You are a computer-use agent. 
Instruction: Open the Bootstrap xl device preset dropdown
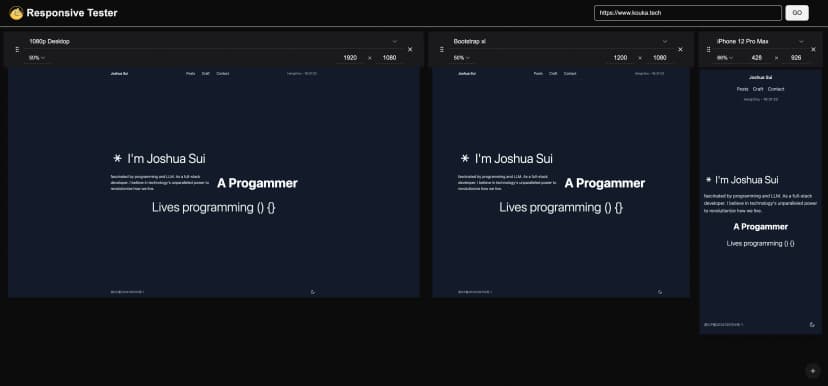pos(560,41)
